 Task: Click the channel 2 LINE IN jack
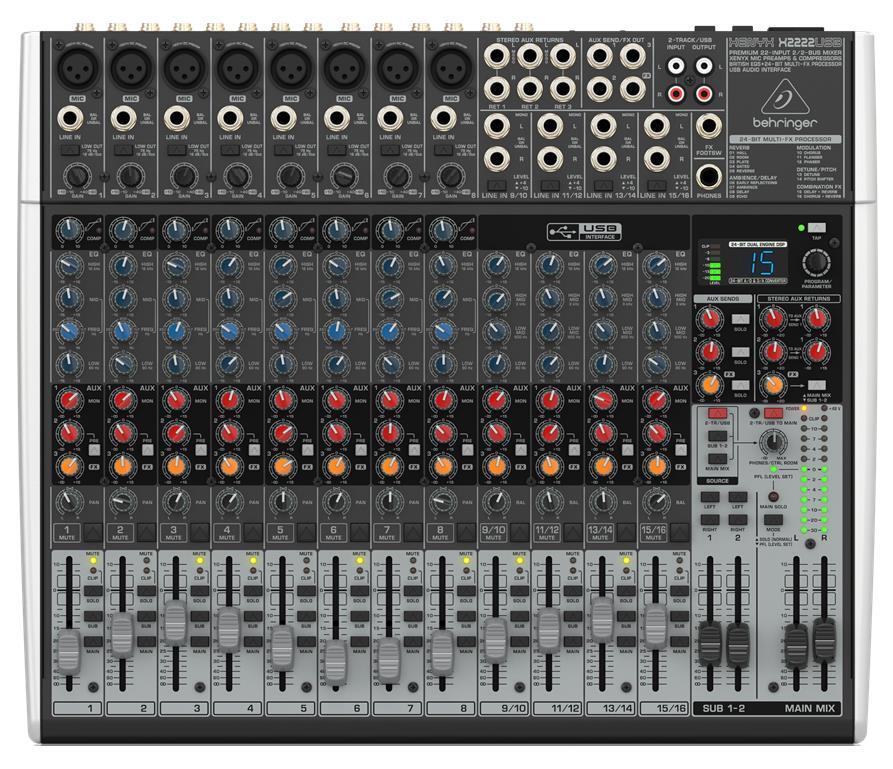(x=124, y=118)
